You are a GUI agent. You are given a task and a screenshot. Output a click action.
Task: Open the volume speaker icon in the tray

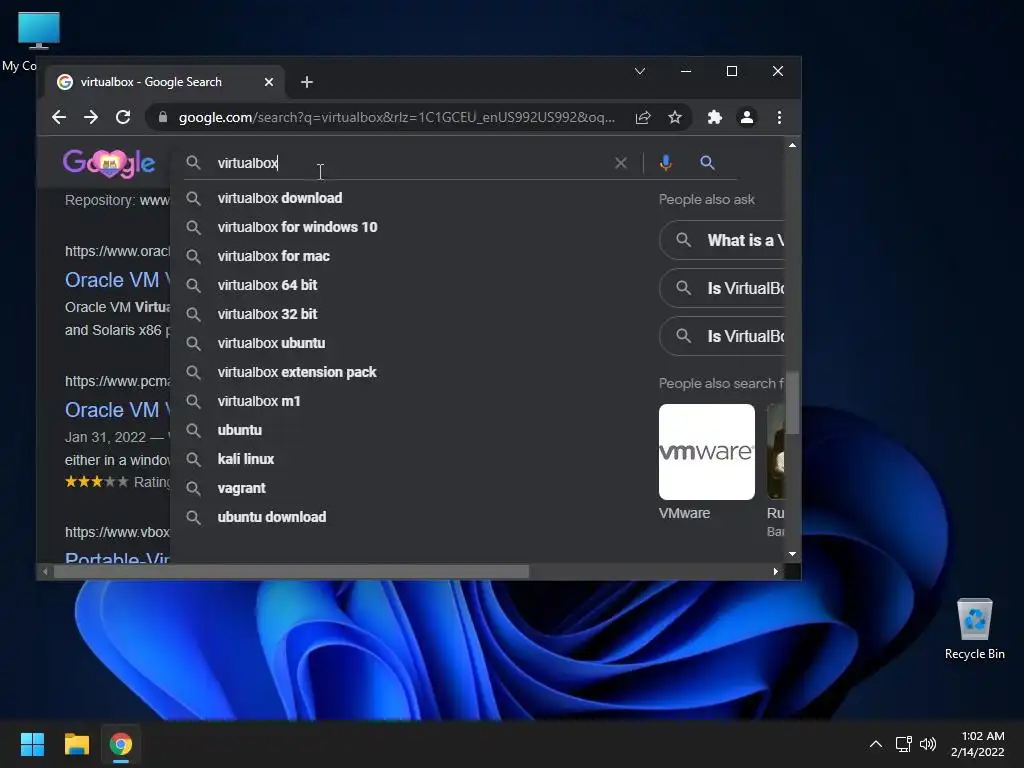[x=927, y=744]
